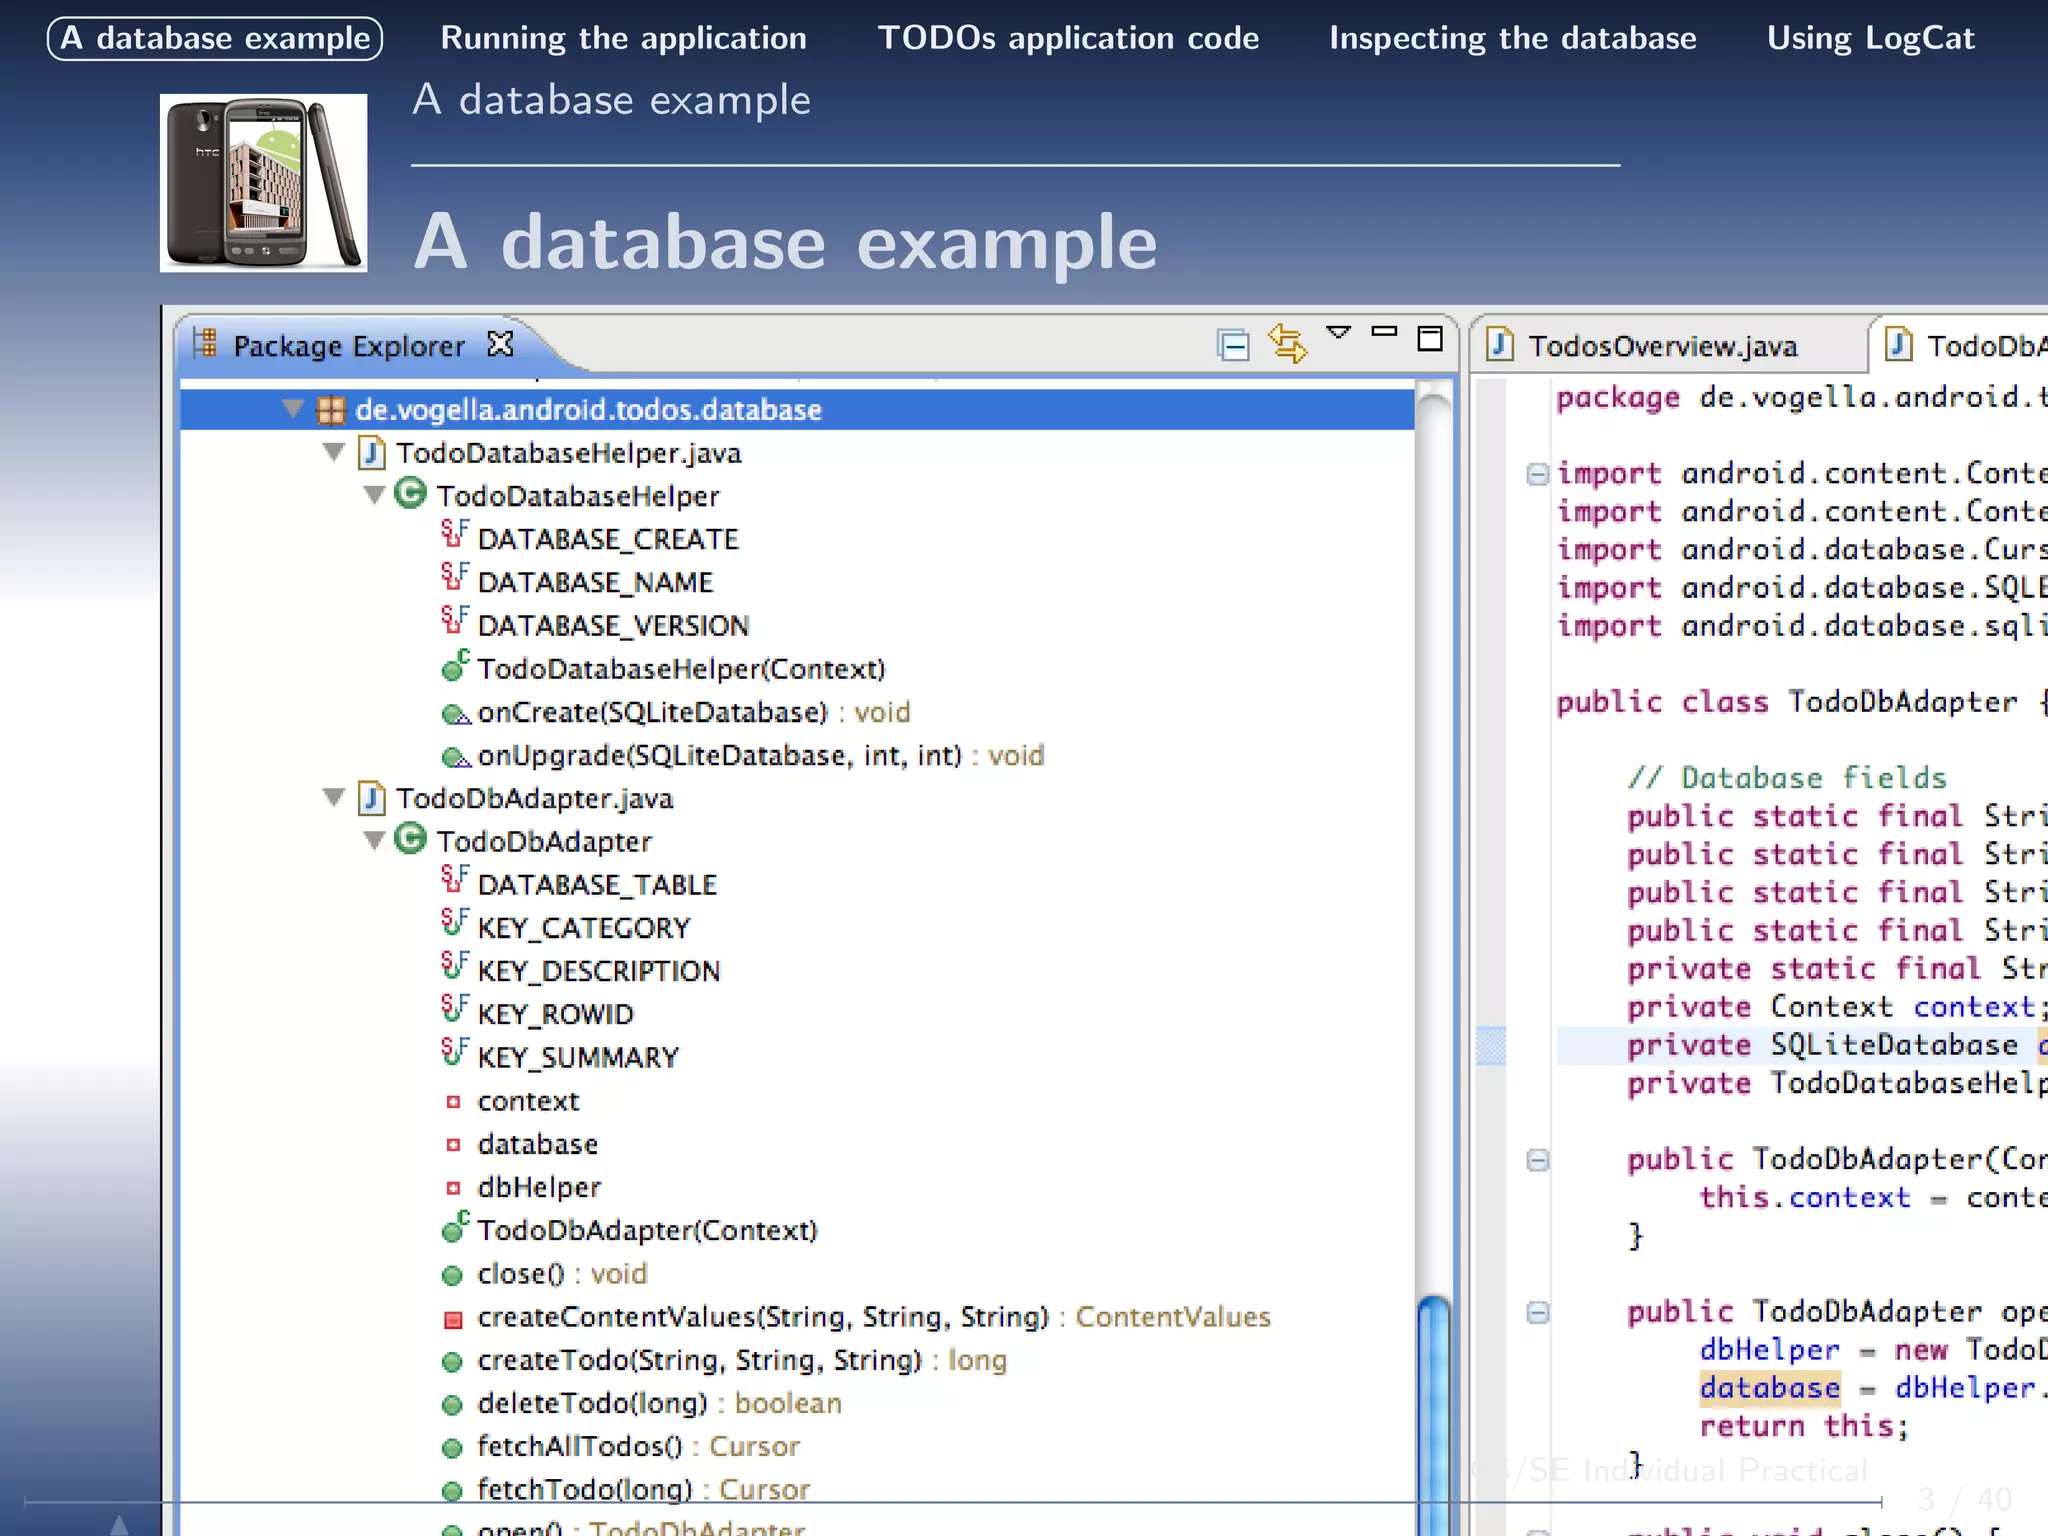Collapse the de.vogella.android.todos.database package
2048x1536 pixels.
(293, 409)
